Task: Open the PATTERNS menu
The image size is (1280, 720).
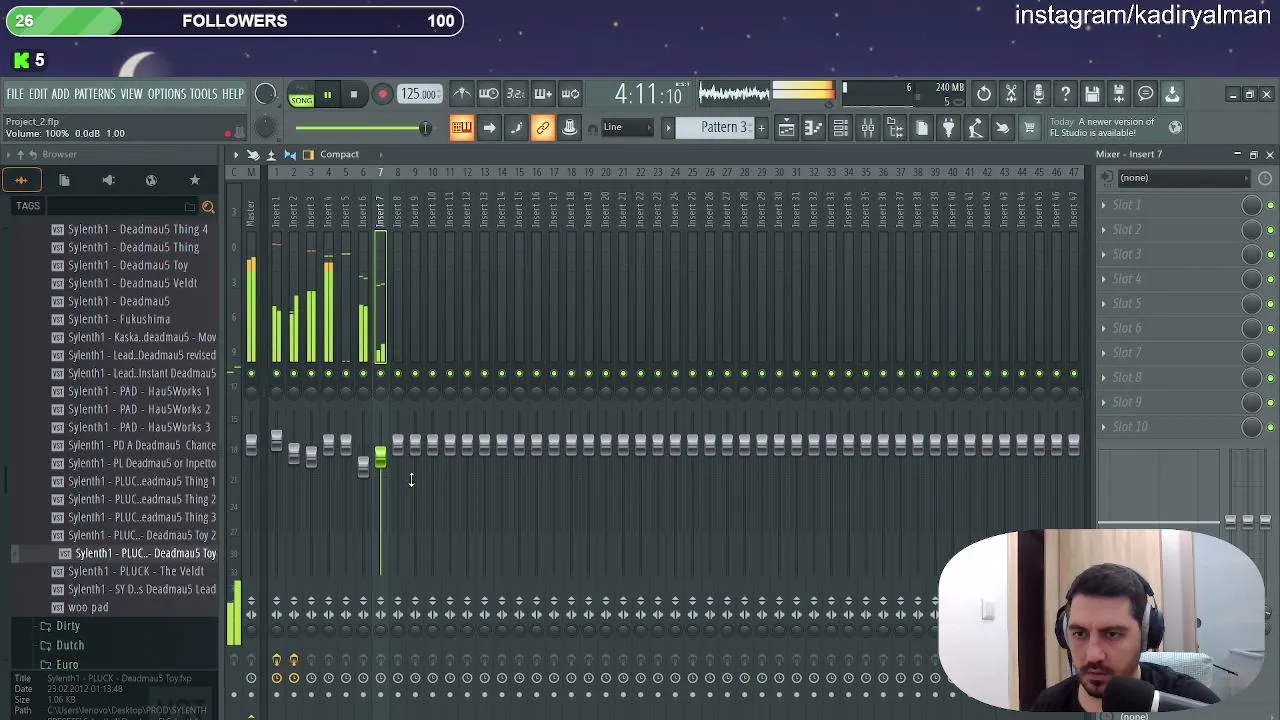Action: pyautogui.click(x=95, y=94)
